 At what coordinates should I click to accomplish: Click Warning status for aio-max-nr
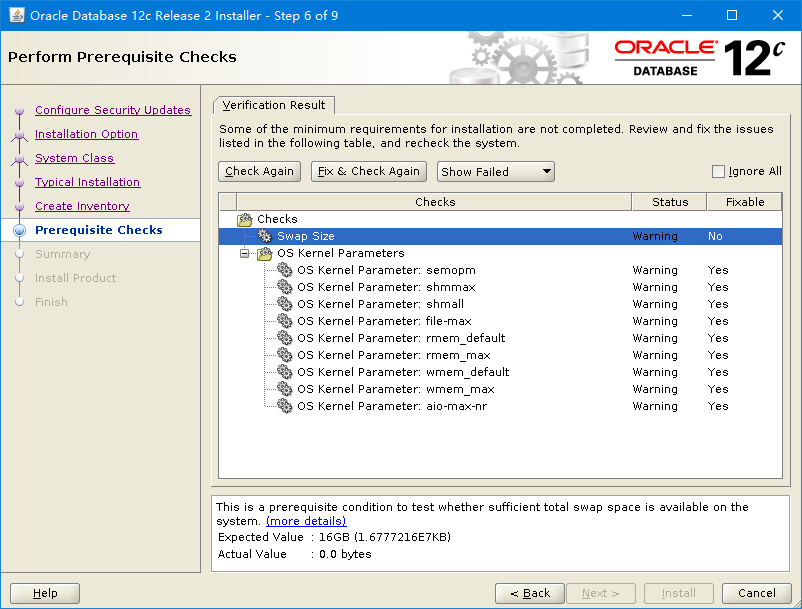click(x=655, y=406)
